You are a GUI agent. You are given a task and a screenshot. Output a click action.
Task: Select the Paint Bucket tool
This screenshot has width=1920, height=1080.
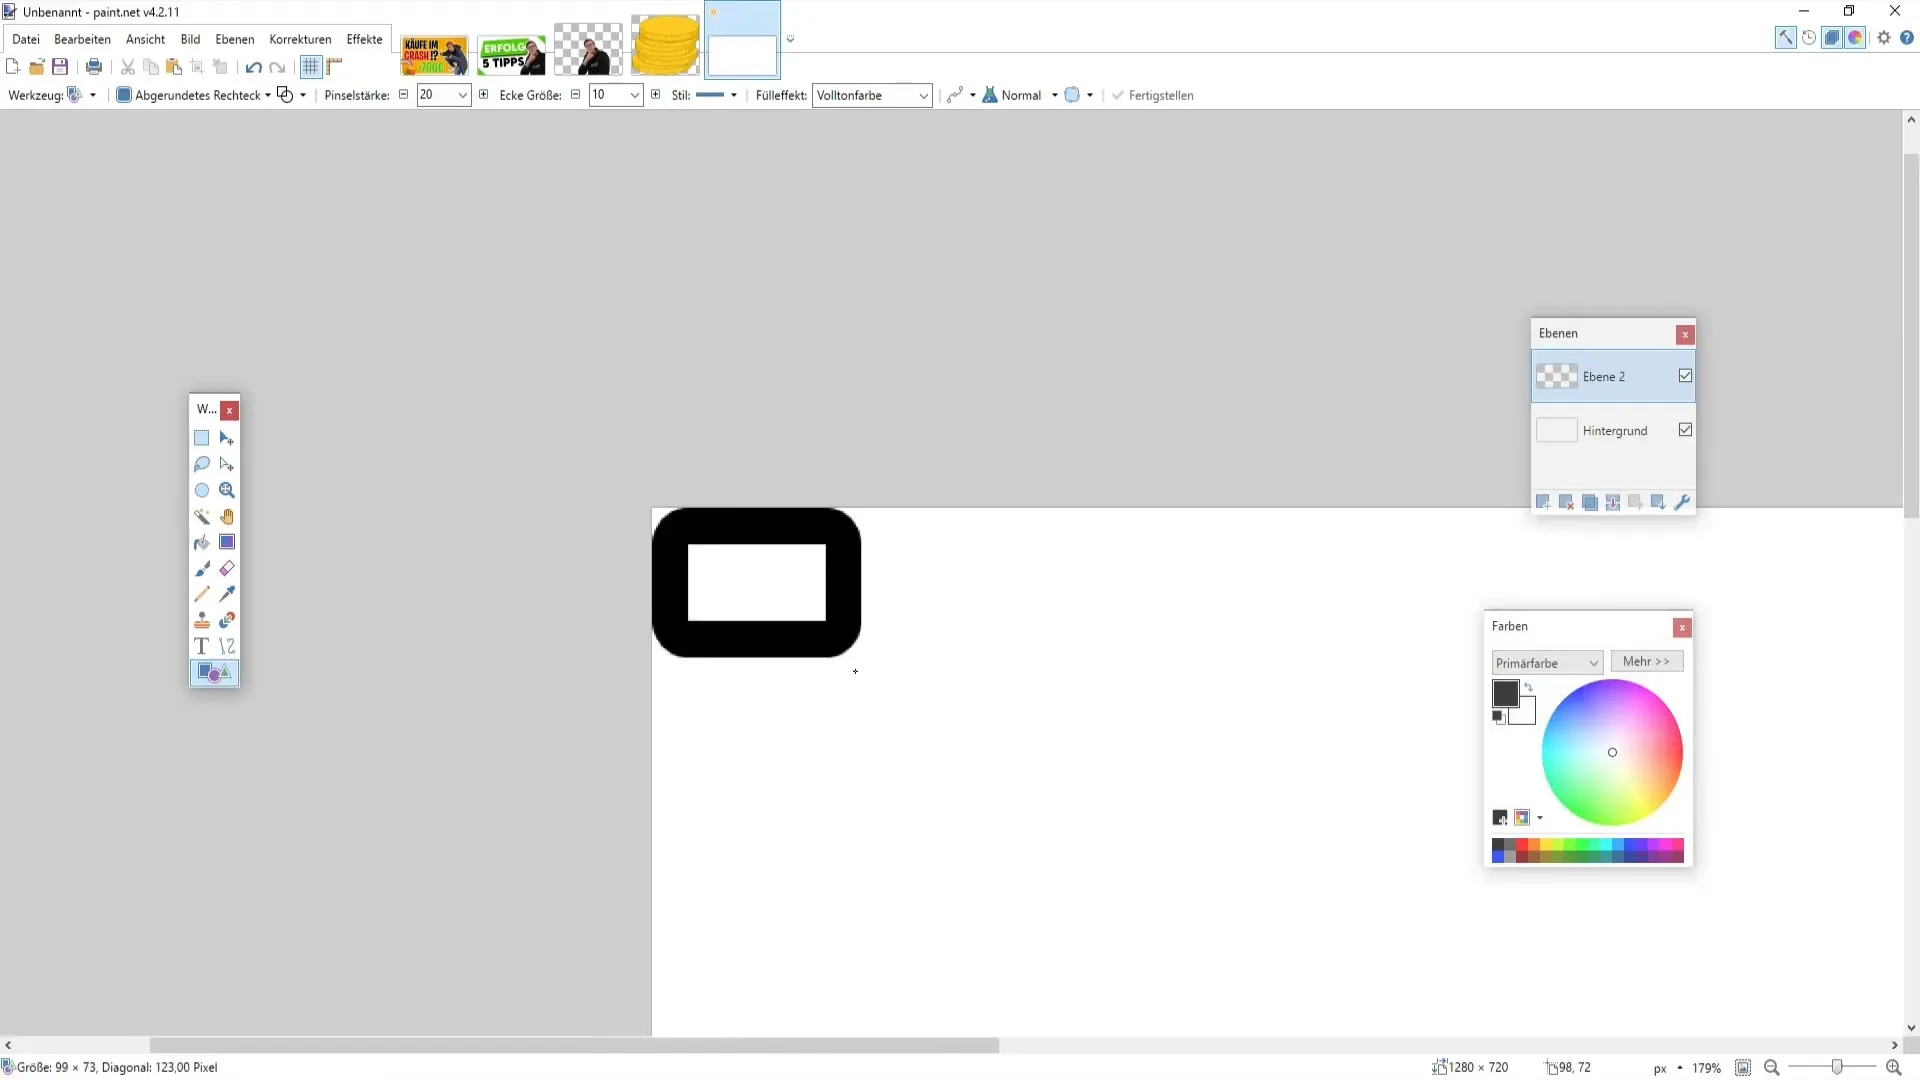202,542
